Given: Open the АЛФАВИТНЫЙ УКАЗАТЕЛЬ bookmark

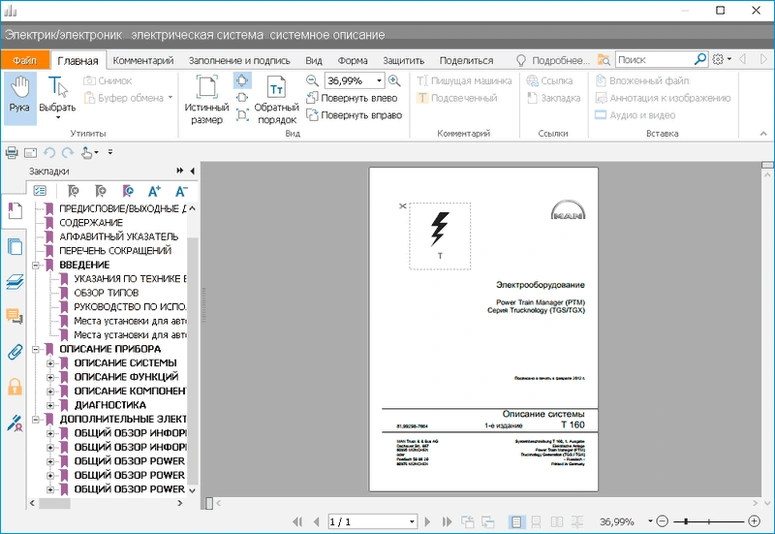Looking at the screenshot, I should pos(119,236).
